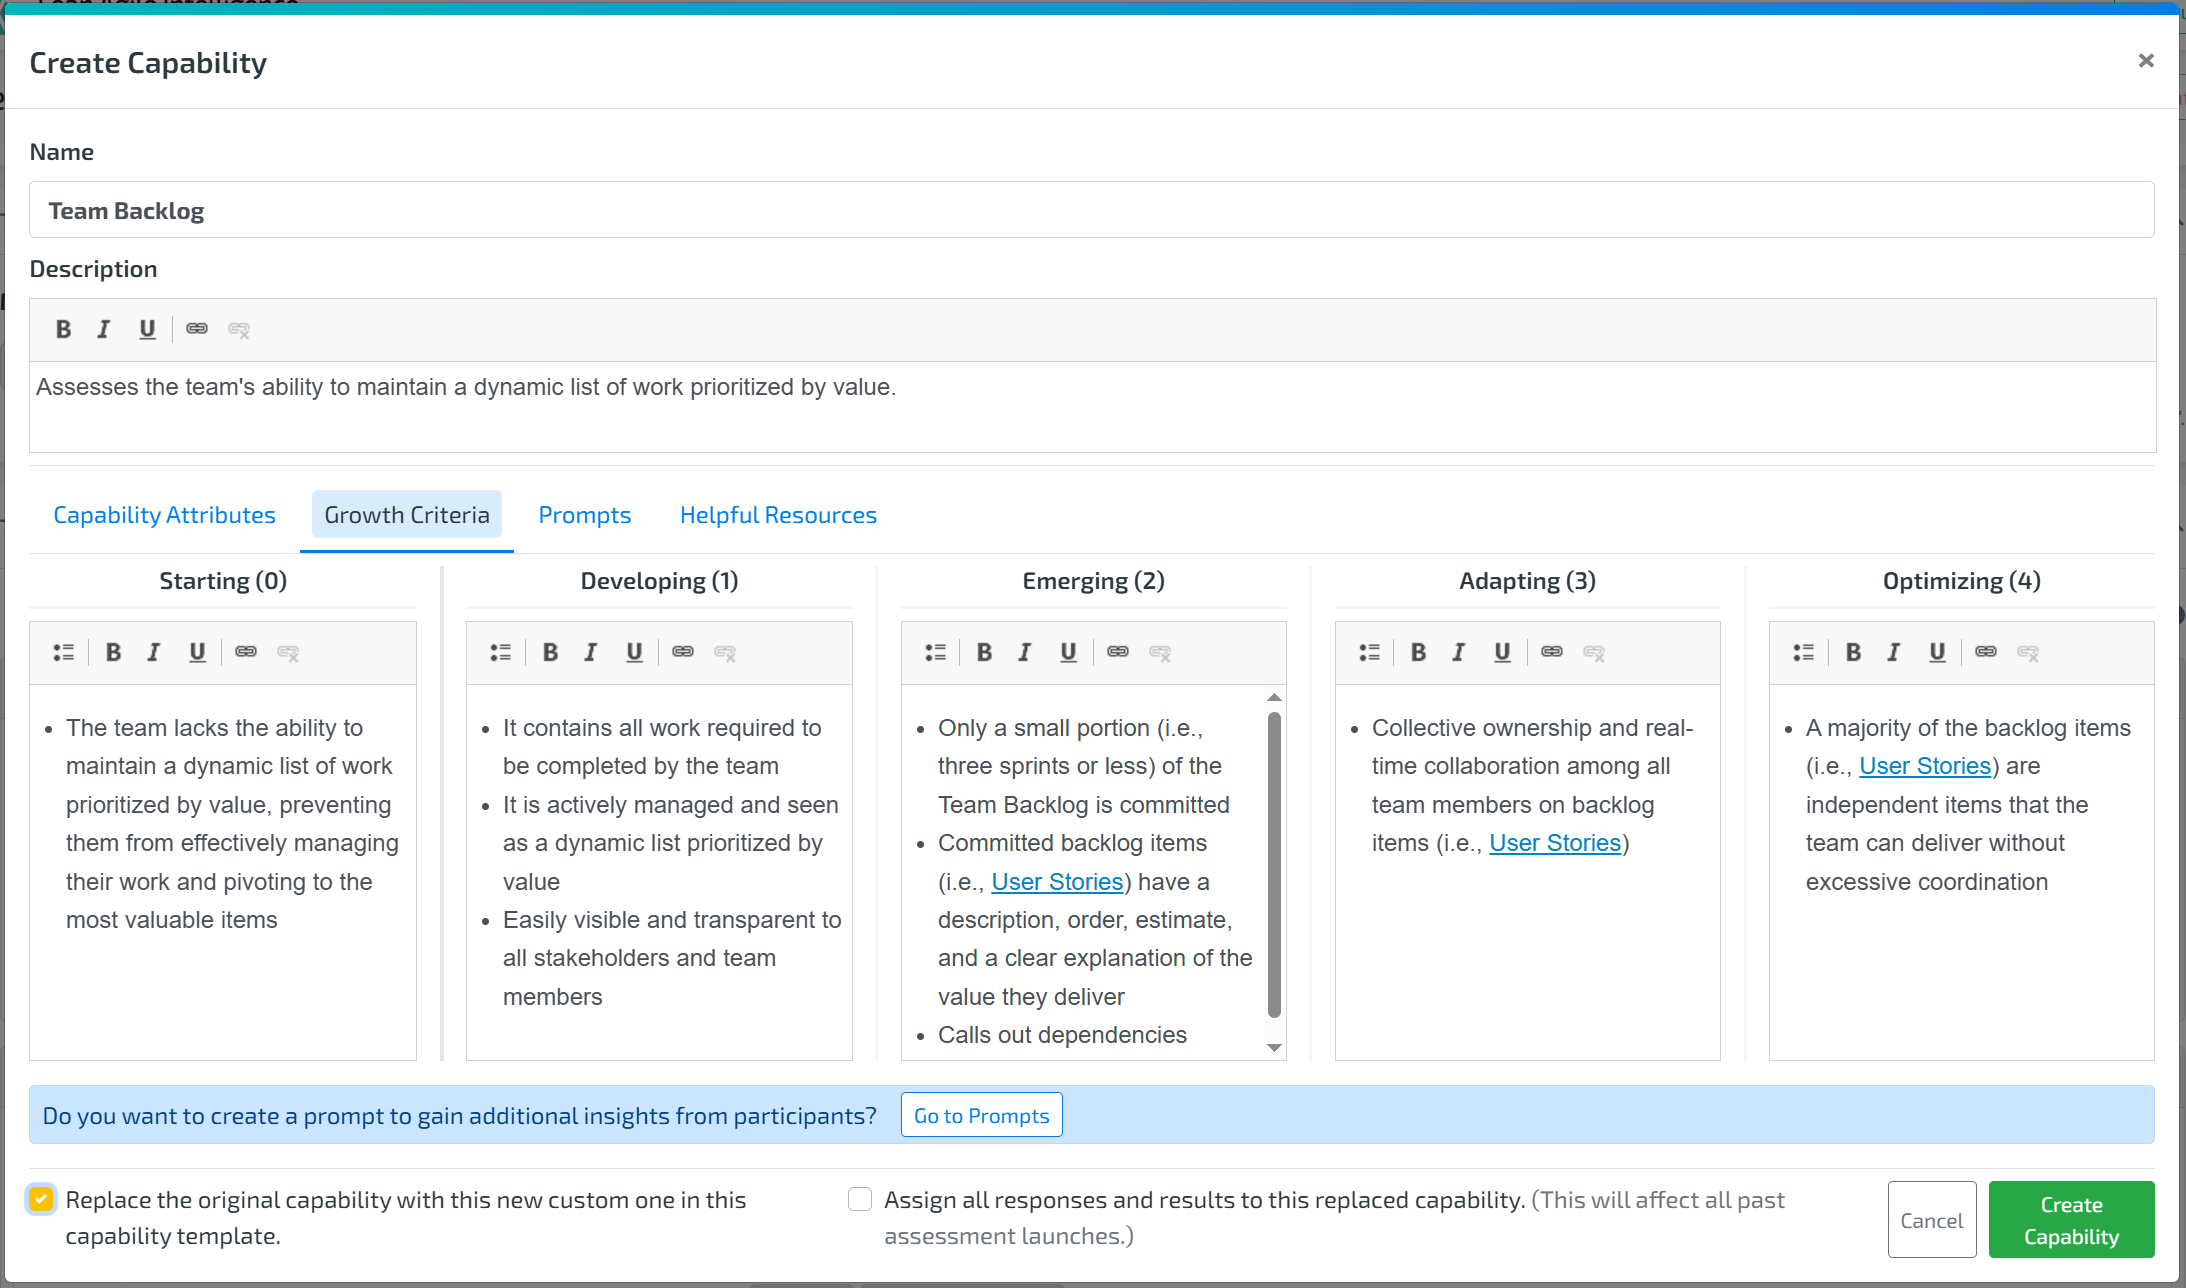Image resolution: width=2186 pixels, height=1288 pixels.
Task: Toggle bullet list in Starting (0) editor
Action: pyautogui.click(x=63, y=652)
